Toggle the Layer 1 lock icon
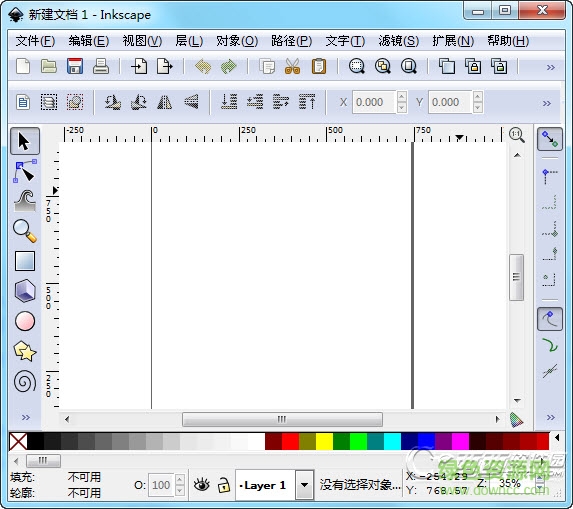The image size is (573, 509). click(224, 485)
